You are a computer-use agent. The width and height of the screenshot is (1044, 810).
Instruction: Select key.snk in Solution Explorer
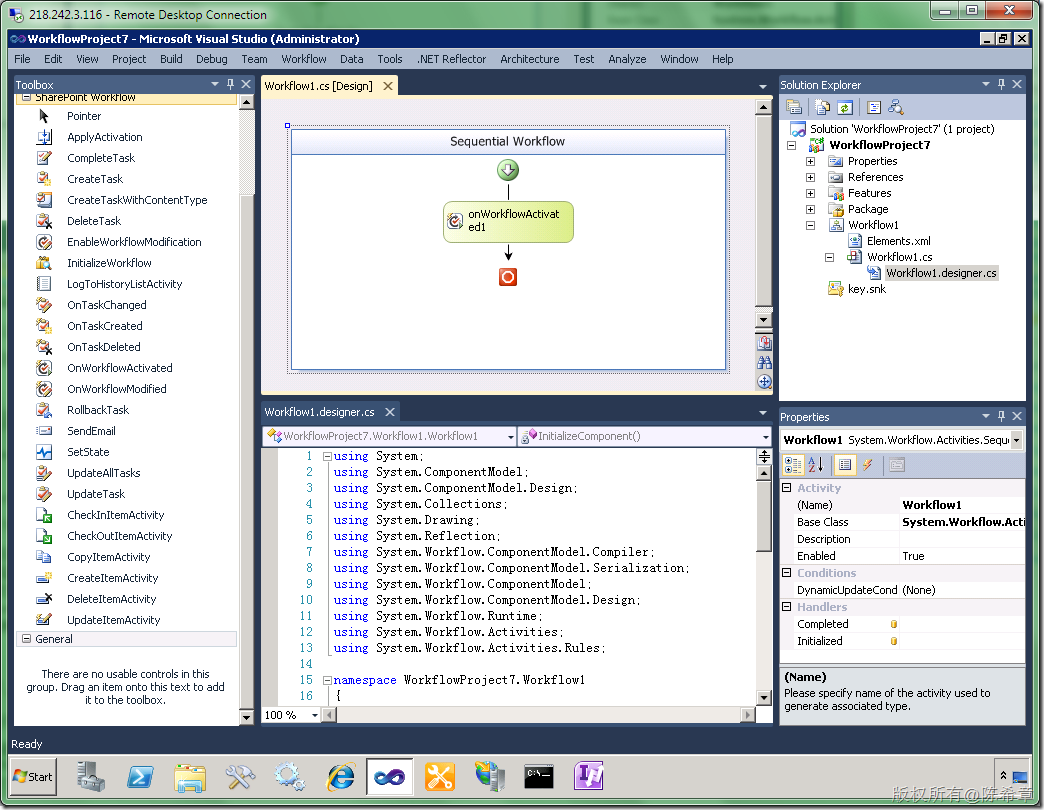point(866,289)
